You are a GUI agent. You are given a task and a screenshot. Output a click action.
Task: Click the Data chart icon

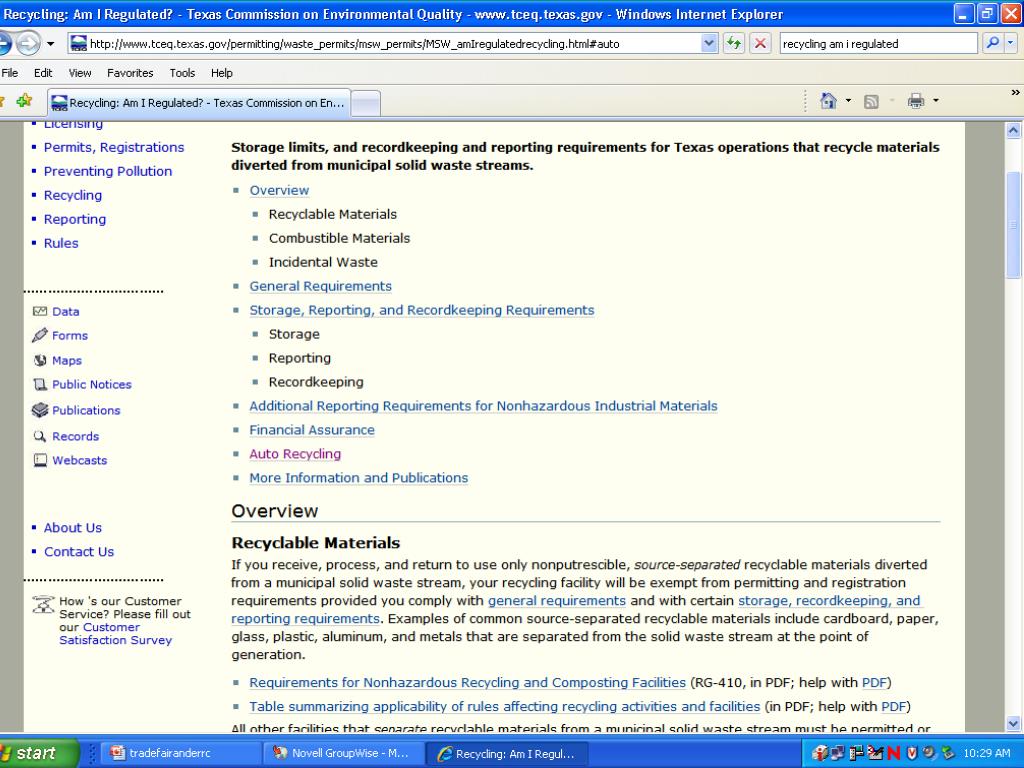(40, 312)
